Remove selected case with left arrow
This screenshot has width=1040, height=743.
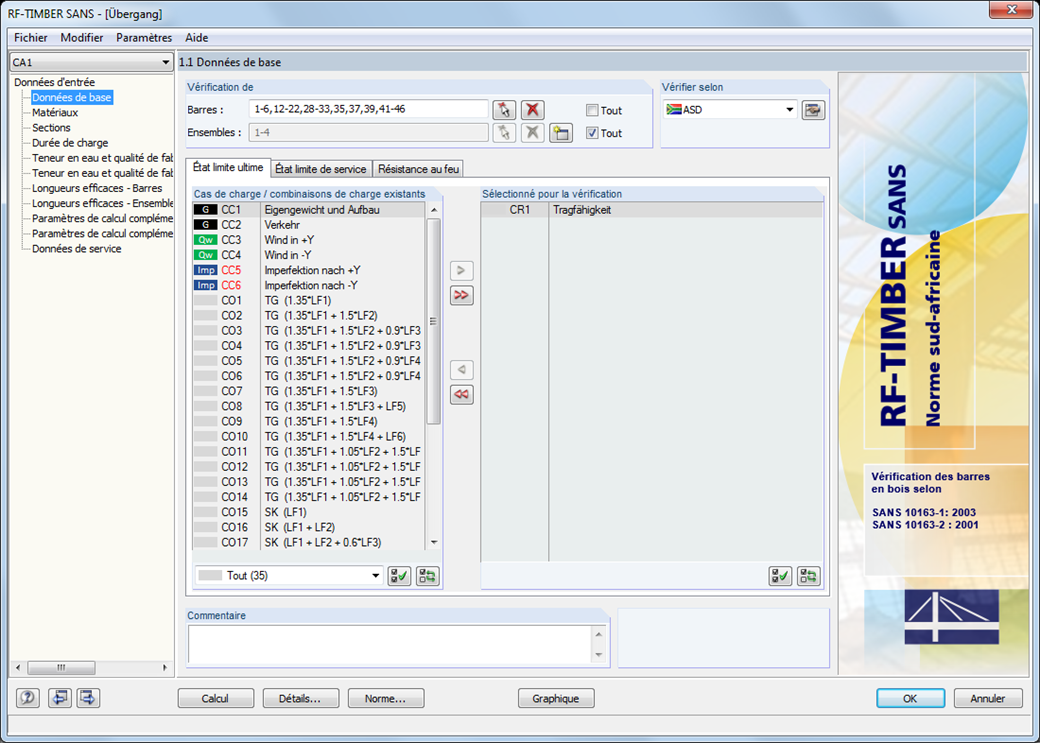pyautogui.click(x=462, y=370)
